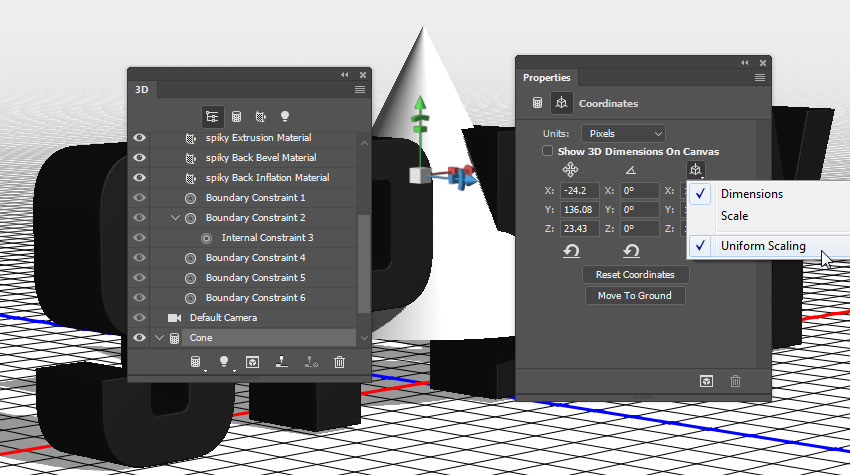Click the blue Z-axis gizmo arrow
The height and width of the screenshot is (475, 850).
[471, 179]
